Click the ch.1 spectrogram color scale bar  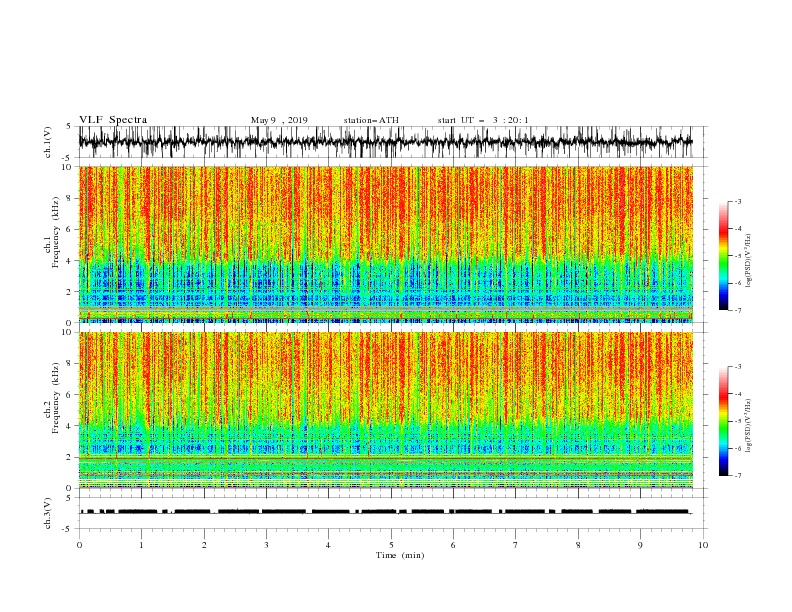(723, 256)
